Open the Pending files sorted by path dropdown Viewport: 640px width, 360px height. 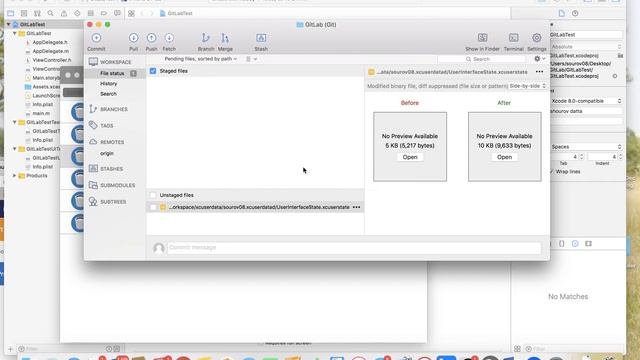[200, 59]
